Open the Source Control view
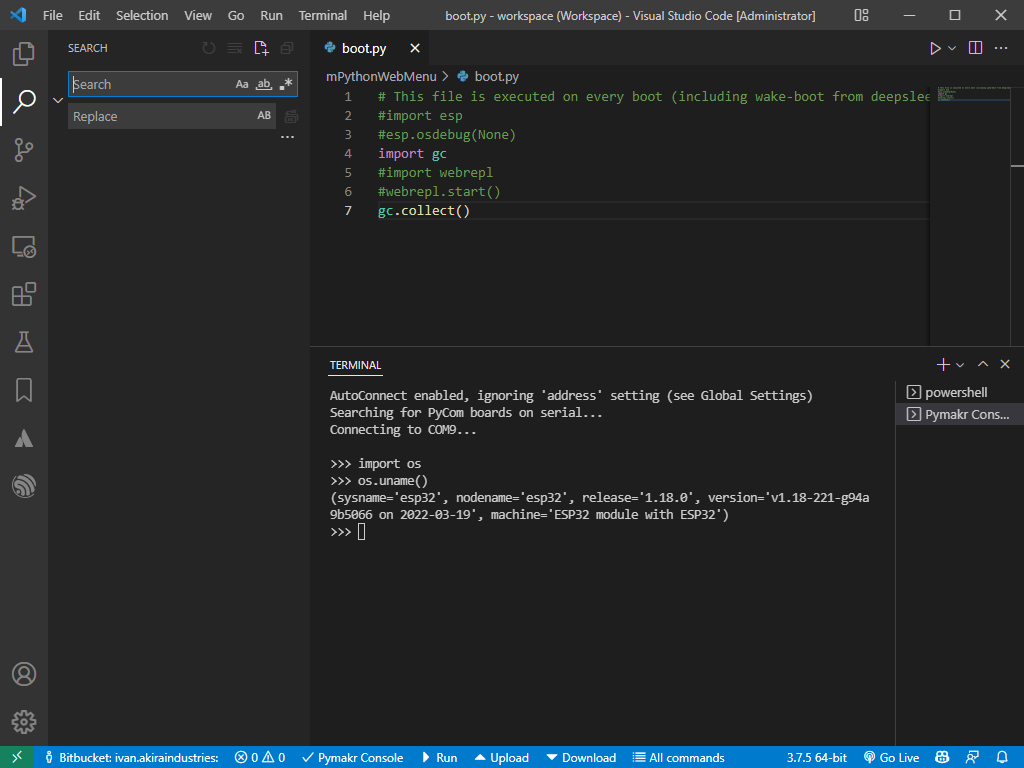Image resolution: width=1024 pixels, height=768 pixels. click(24, 150)
